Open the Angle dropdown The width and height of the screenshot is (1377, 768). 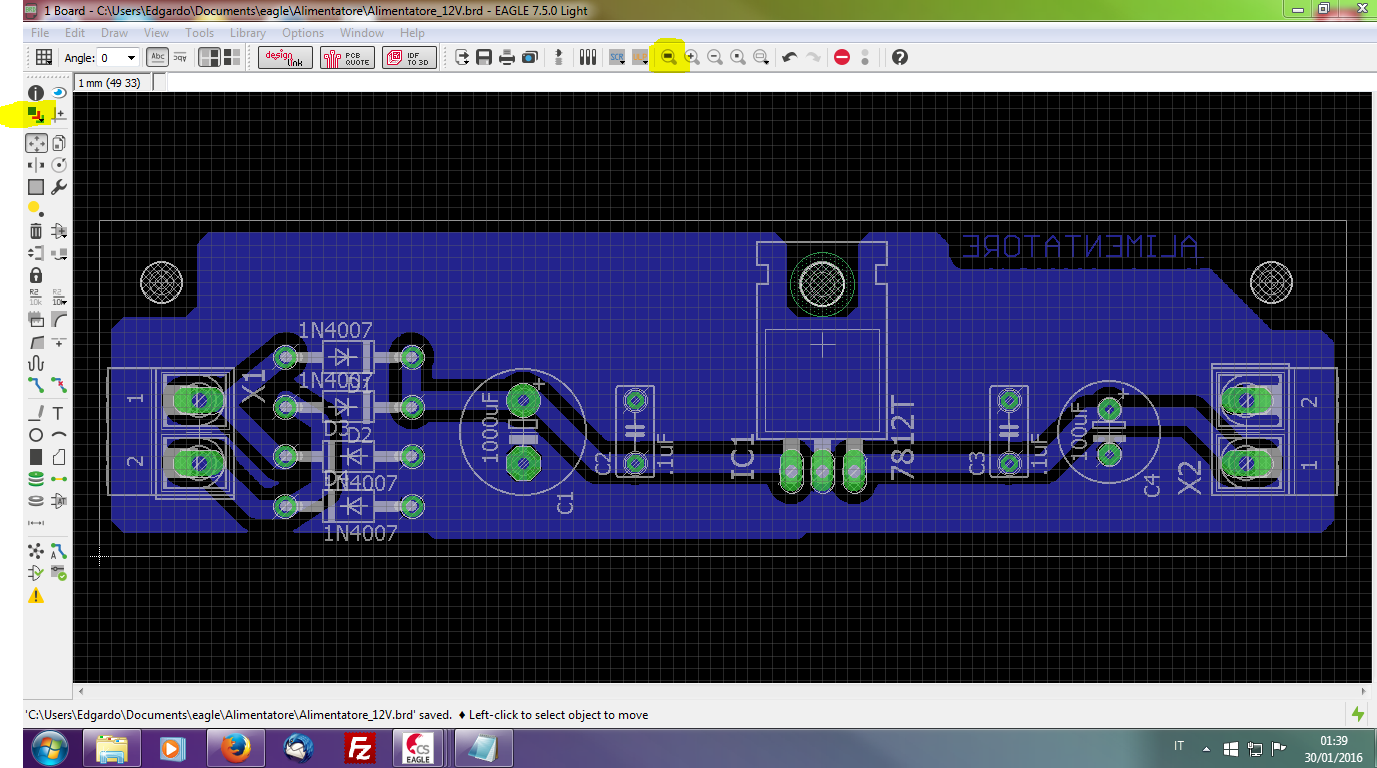click(130, 58)
